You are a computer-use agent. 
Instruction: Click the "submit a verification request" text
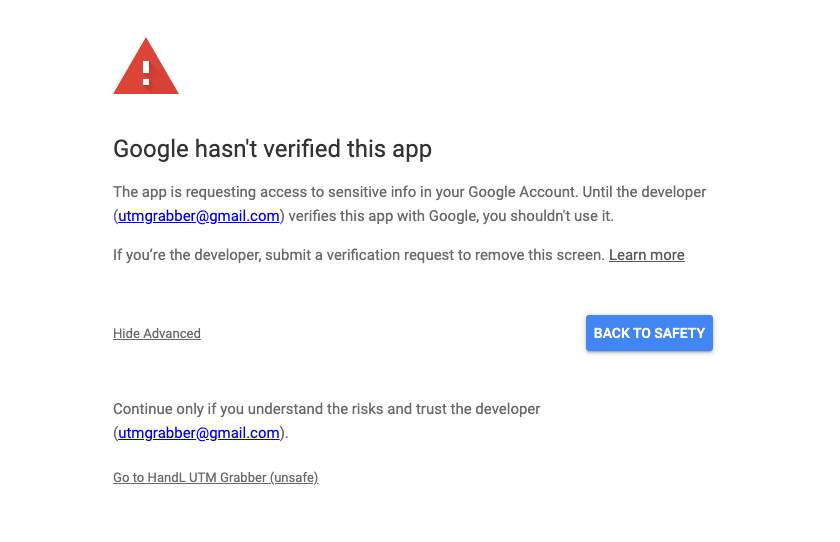(x=361, y=255)
